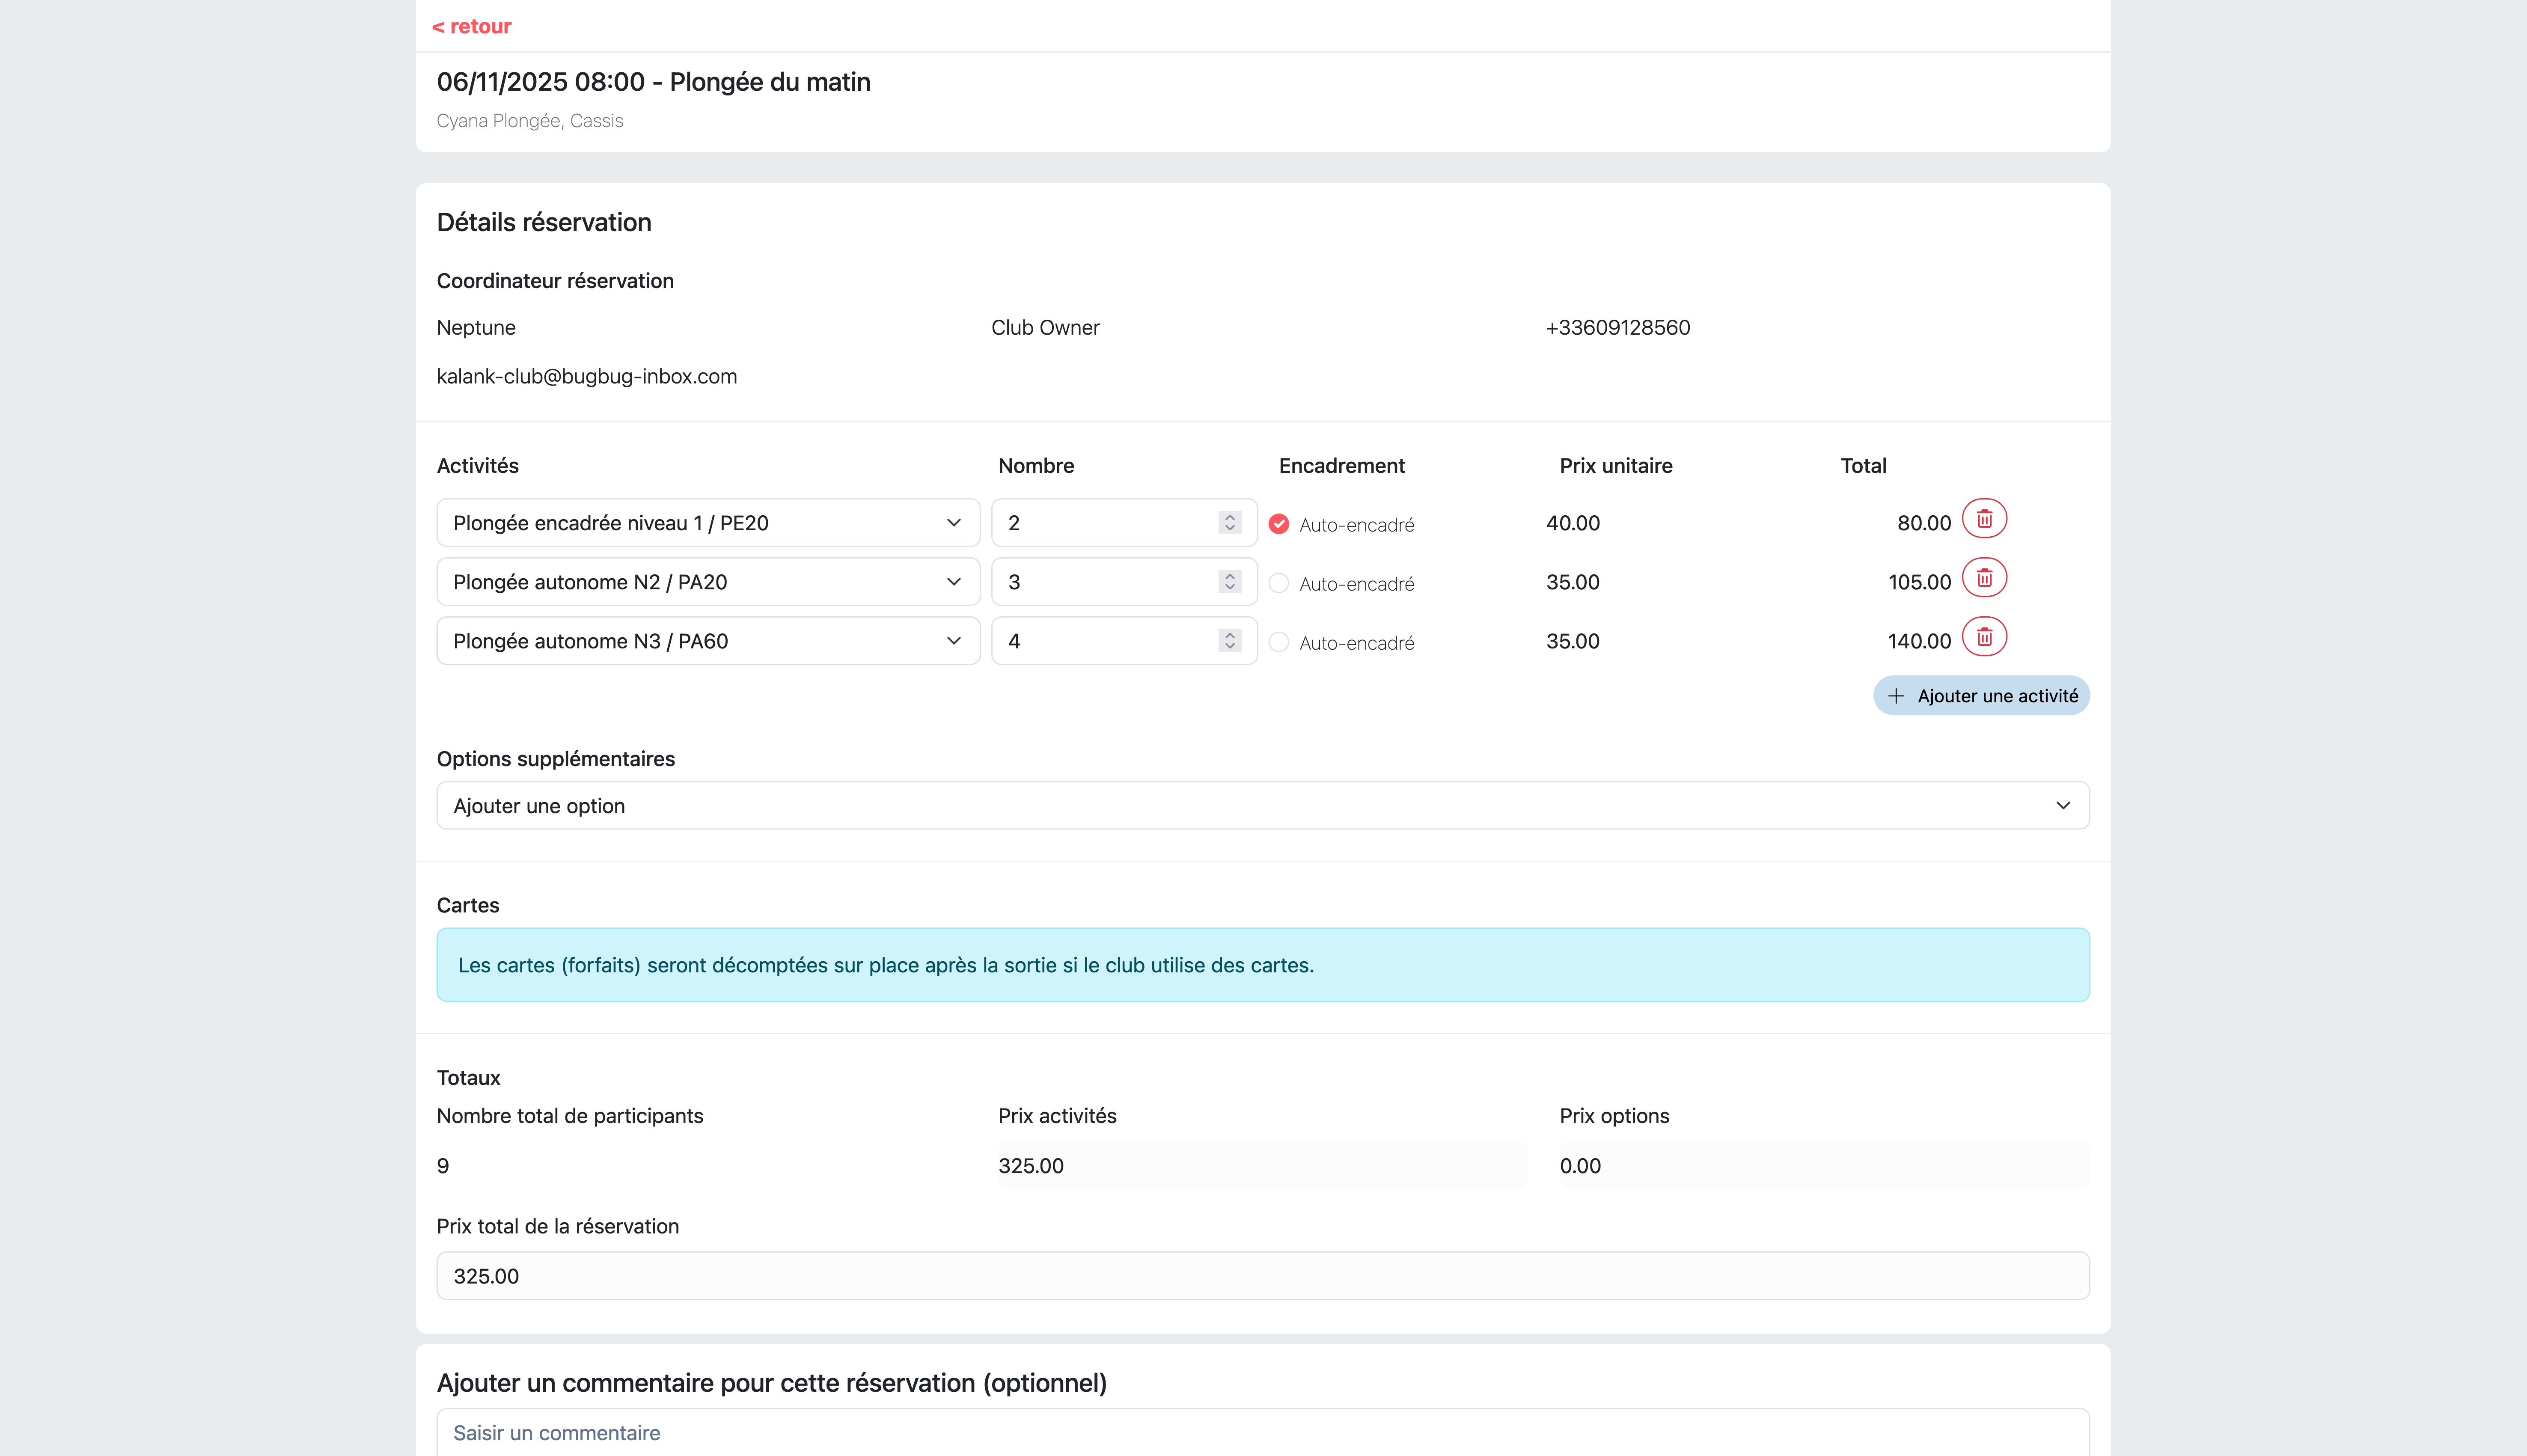The width and height of the screenshot is (2527, 1456).
Task: Click the stepper arrows of the quantity field showing 2
Action: pyautogui.click(x=1230, y=523)
